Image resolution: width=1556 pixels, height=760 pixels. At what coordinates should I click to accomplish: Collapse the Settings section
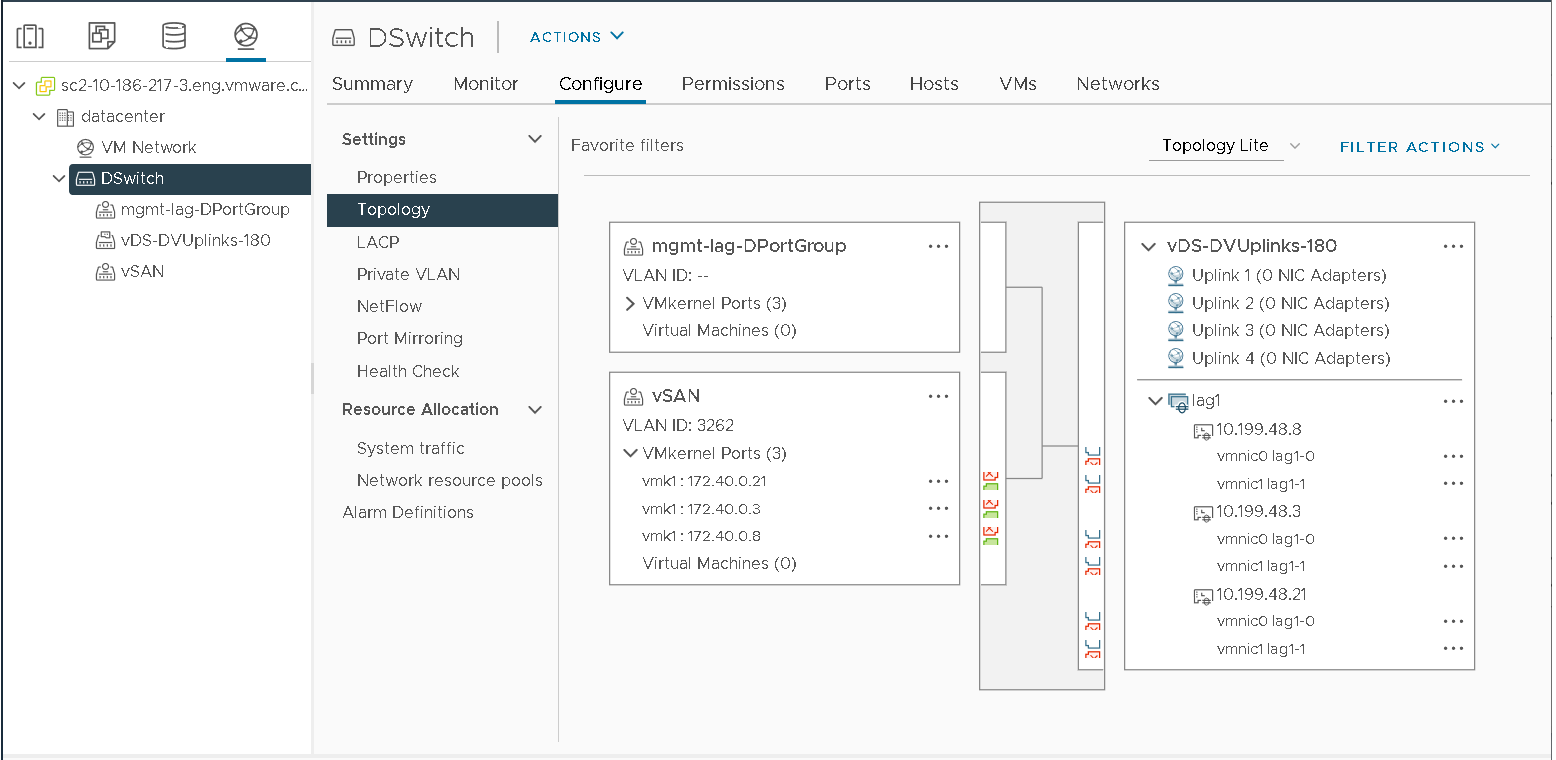(535, 139)
